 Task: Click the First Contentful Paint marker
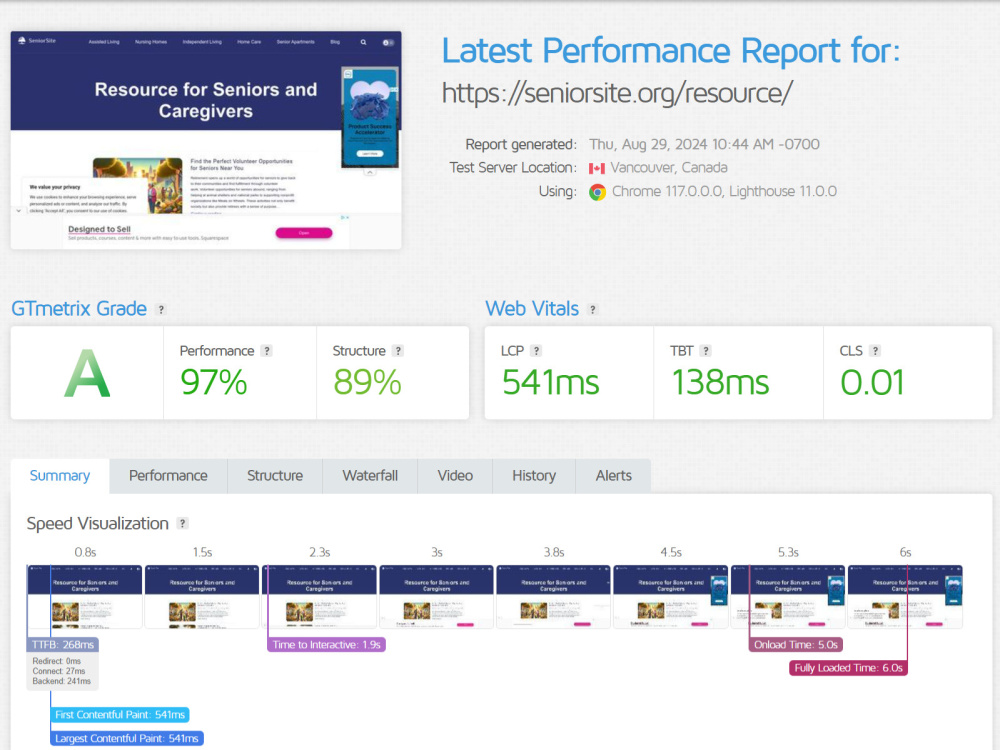click(x=120, y=715)
